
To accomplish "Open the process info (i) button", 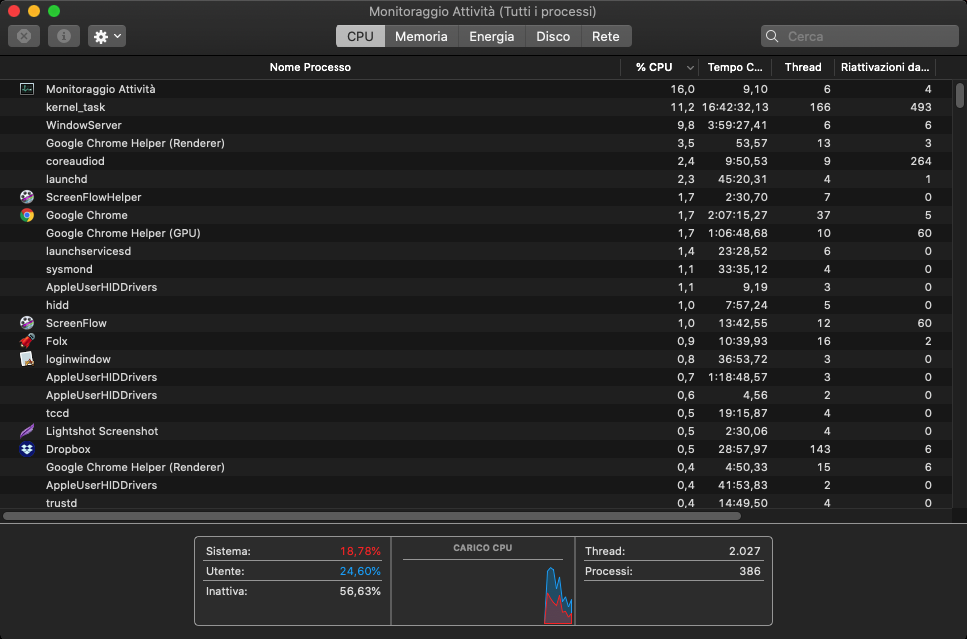I will pos(64,36).
